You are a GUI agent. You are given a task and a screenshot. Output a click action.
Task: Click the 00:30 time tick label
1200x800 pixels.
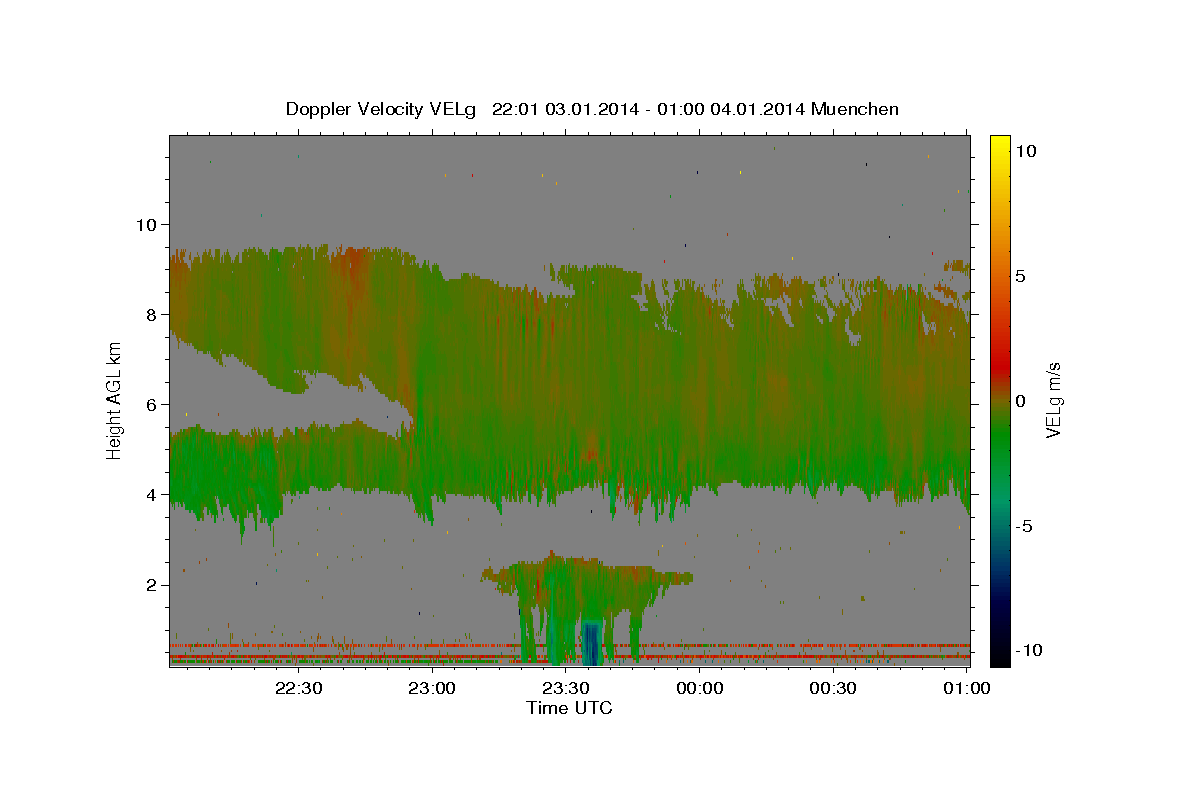coord(833,688)
